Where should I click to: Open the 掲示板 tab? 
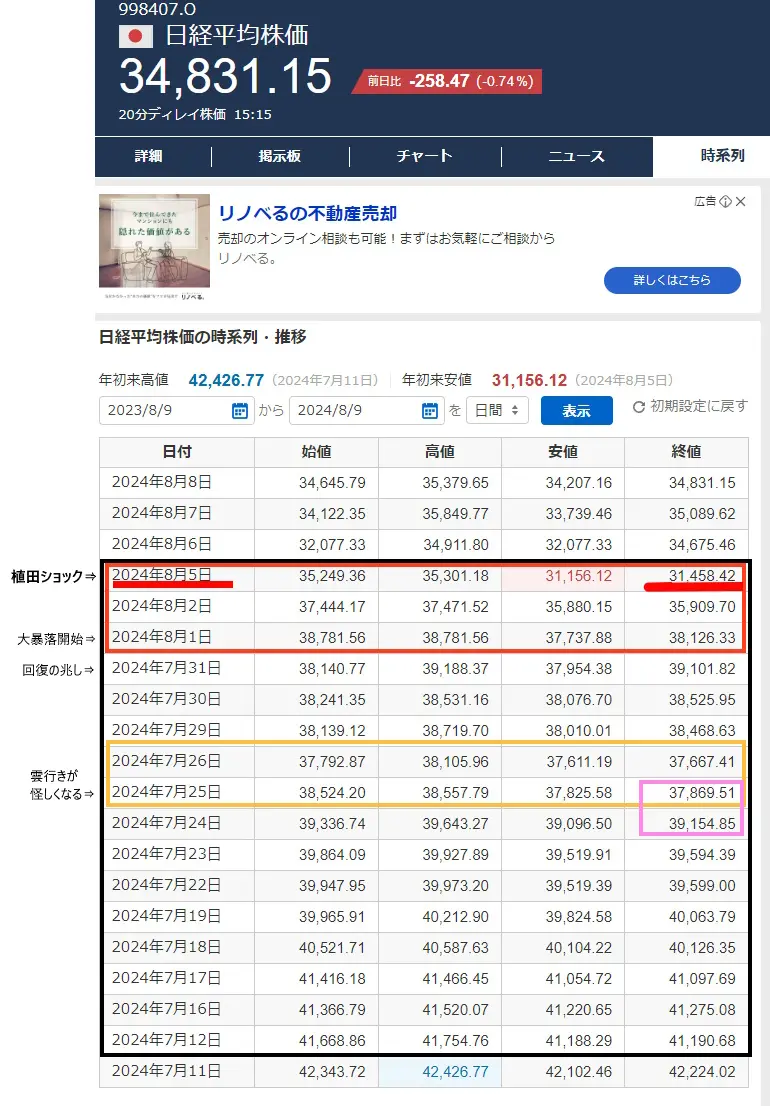[x=280, y=156]
